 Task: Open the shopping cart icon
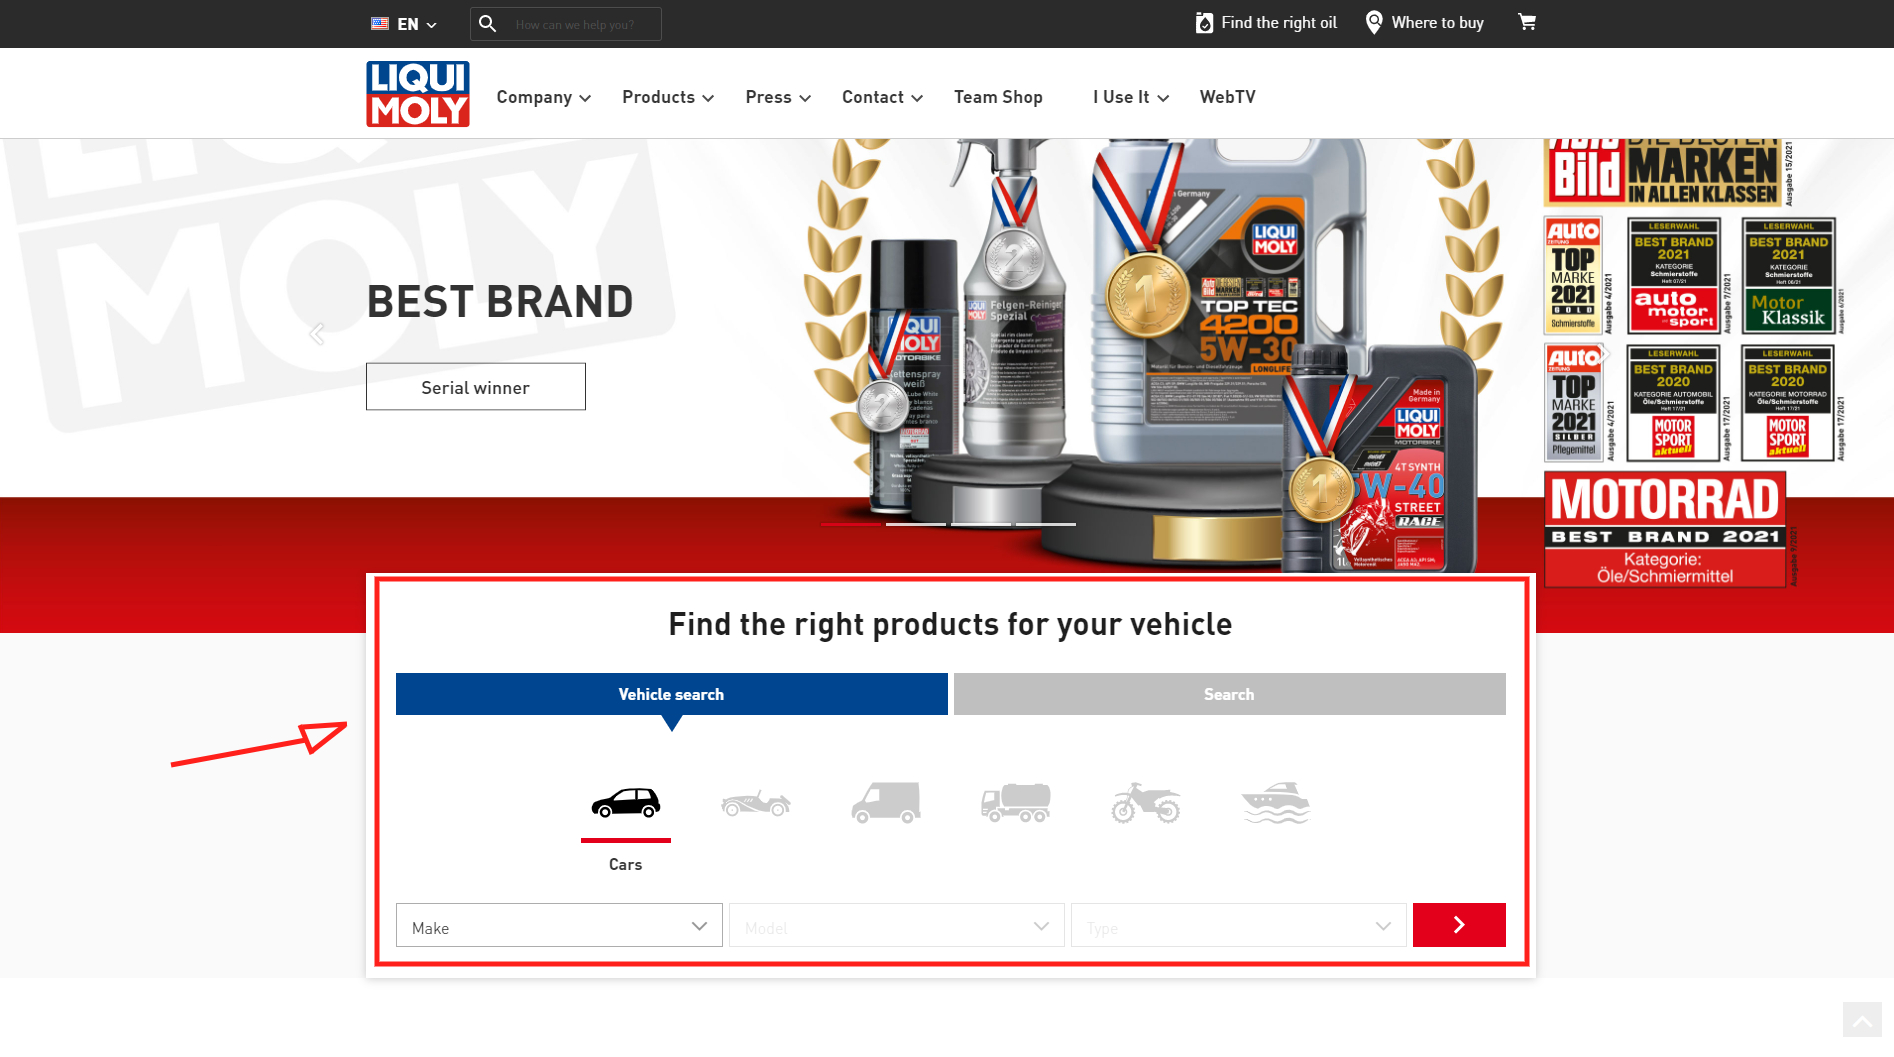coord(1527,22)
